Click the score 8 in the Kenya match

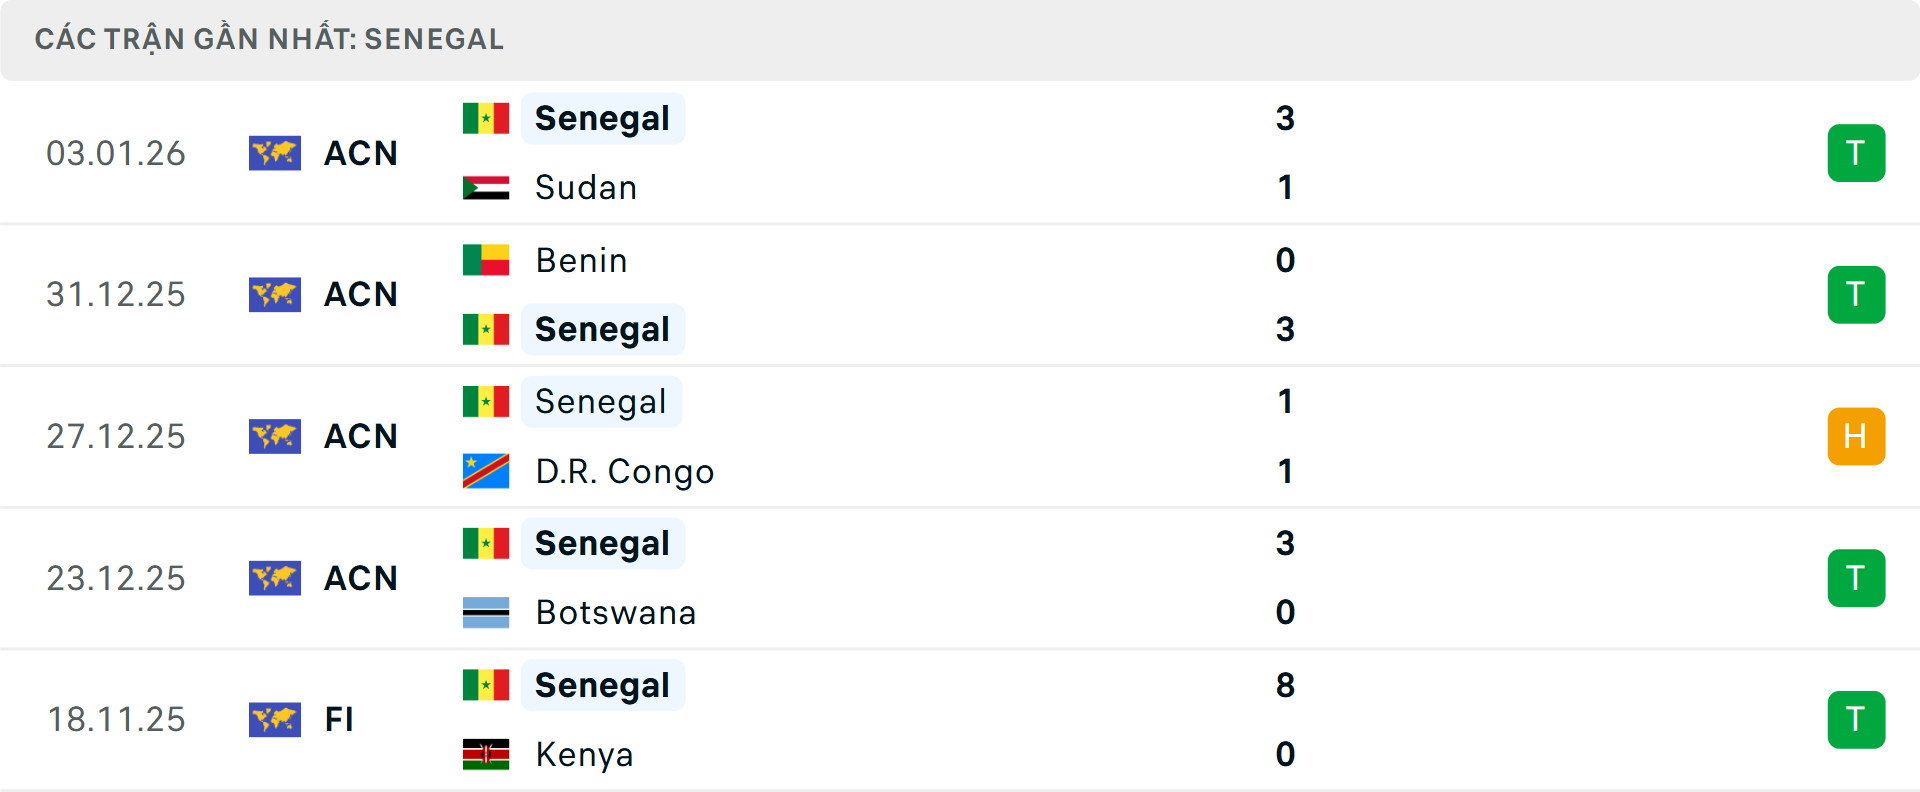tap(1286, 685)
